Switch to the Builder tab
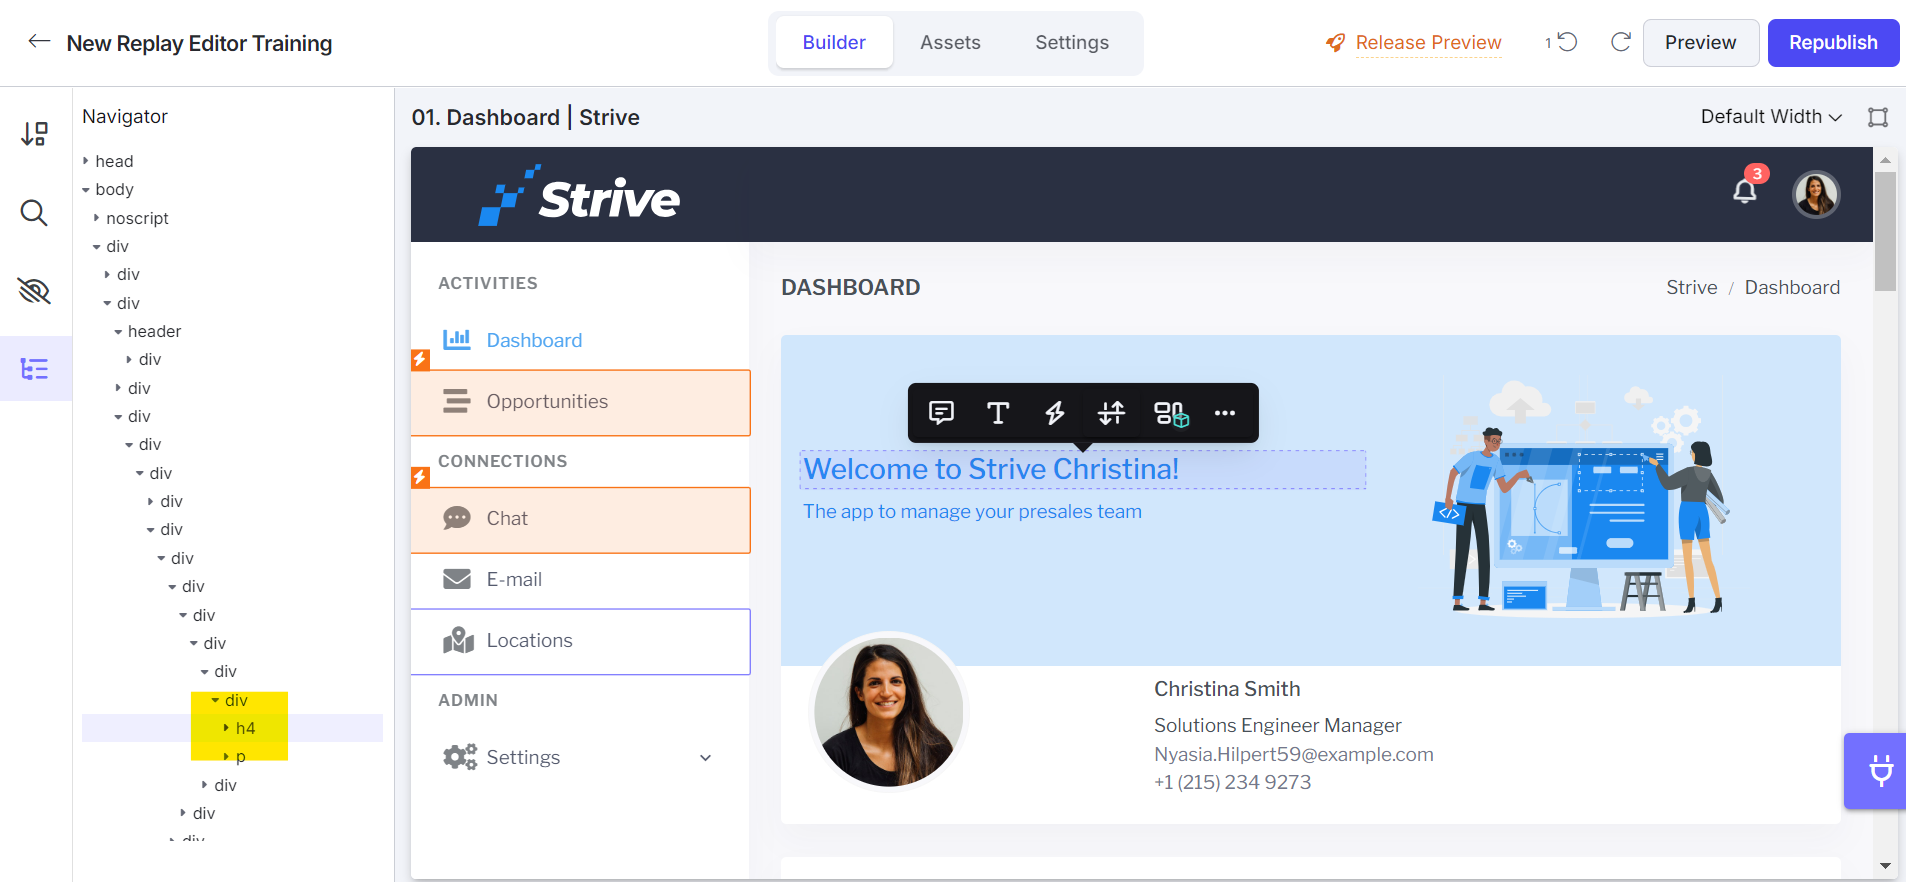This screenshot has width=1906, height=882. tap(834, 42)
